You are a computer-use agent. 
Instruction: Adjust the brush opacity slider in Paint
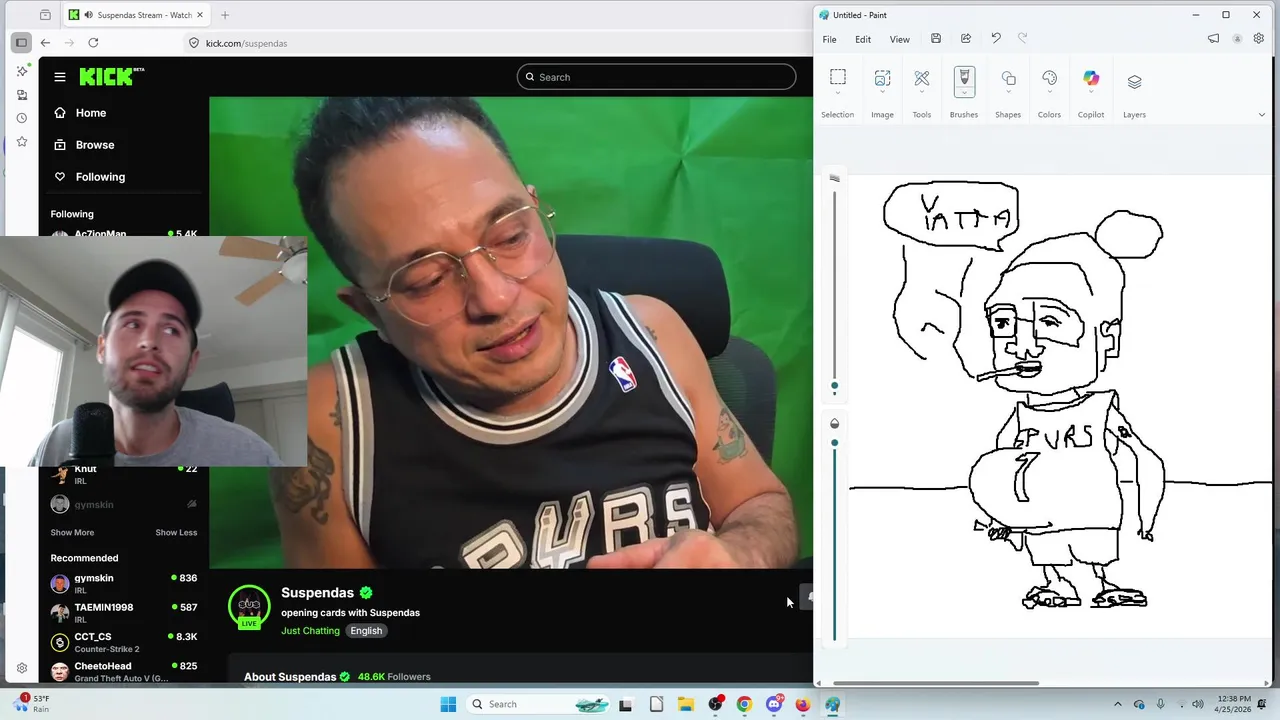(x=834, y=443)
